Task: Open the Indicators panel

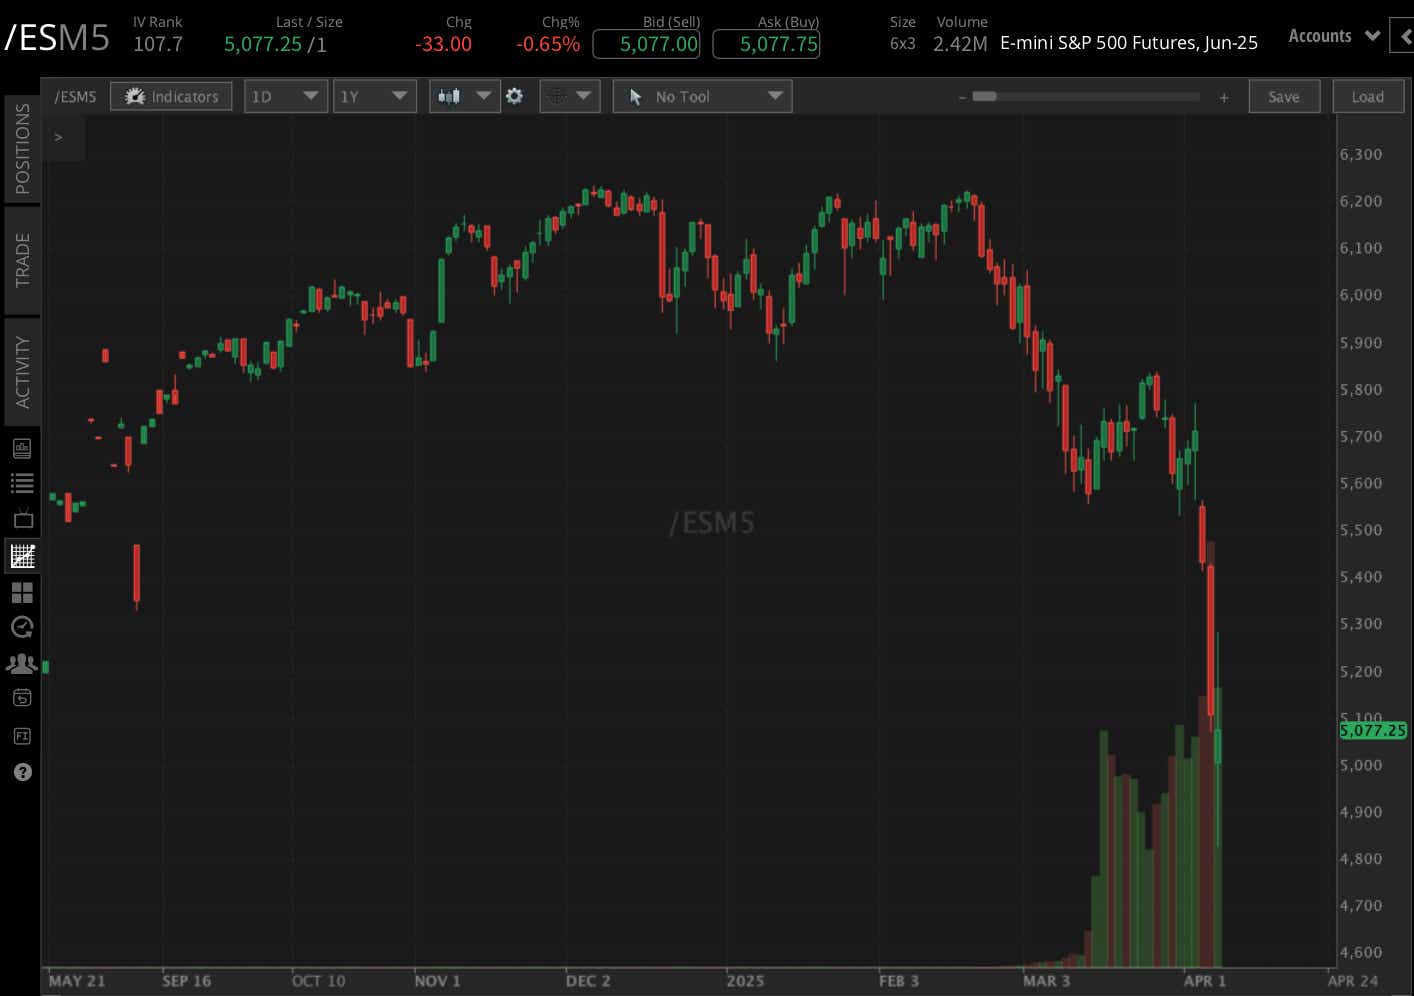Action: click(x=170, y=96)
